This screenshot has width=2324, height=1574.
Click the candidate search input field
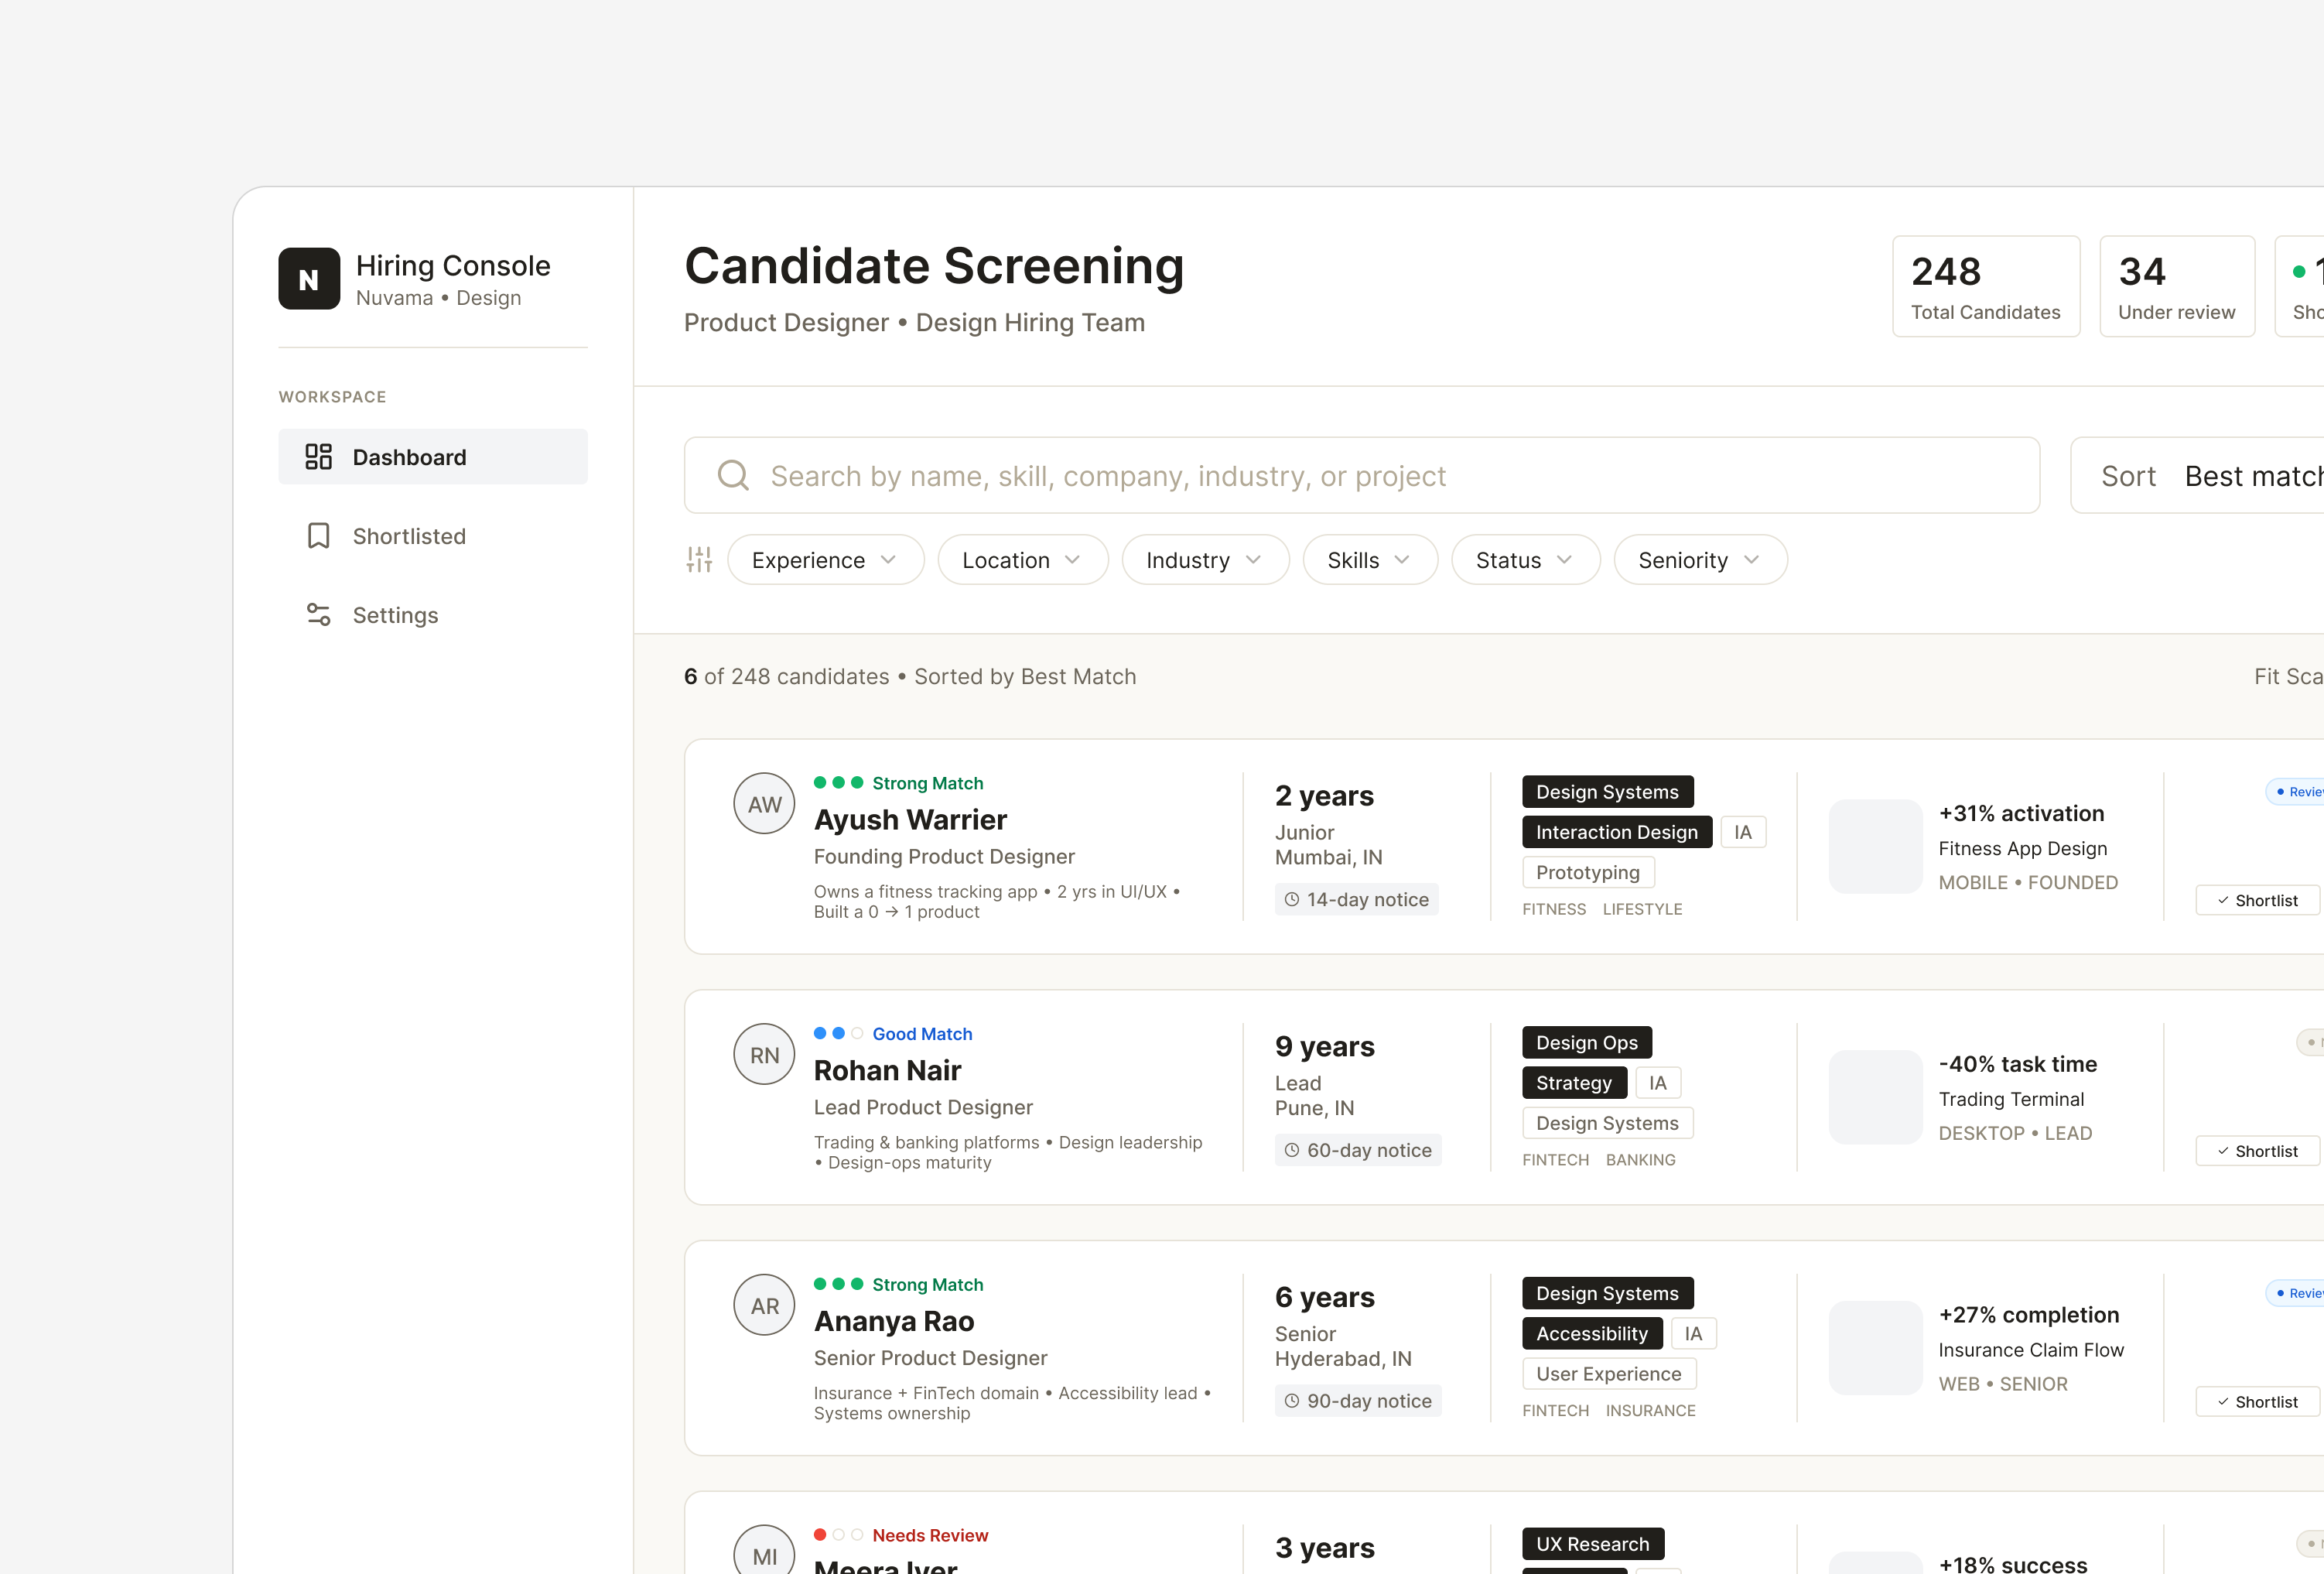click(x=1362, y=476)
